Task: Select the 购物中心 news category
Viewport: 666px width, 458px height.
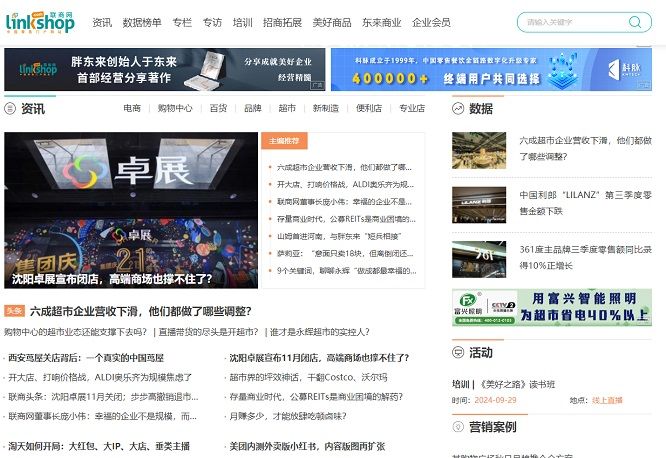Action: (x=175, y=108)
